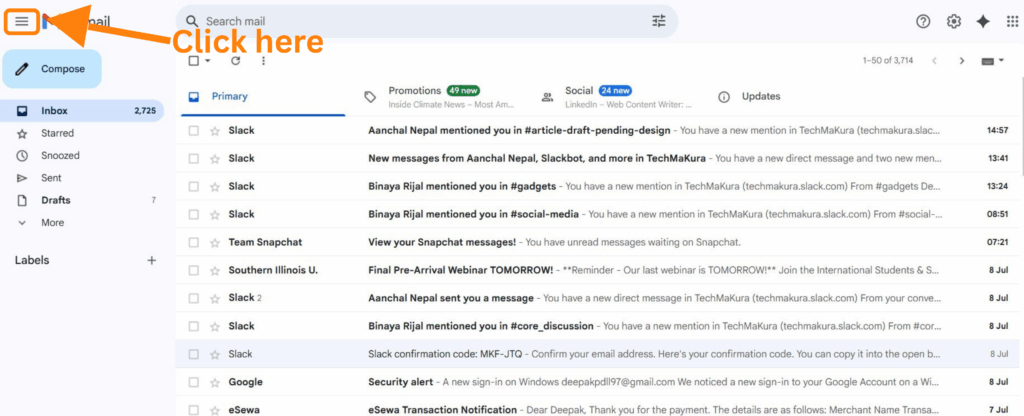Click the mail list scrollbar
1024x416 pixels.
click(x=1021, y=127)
